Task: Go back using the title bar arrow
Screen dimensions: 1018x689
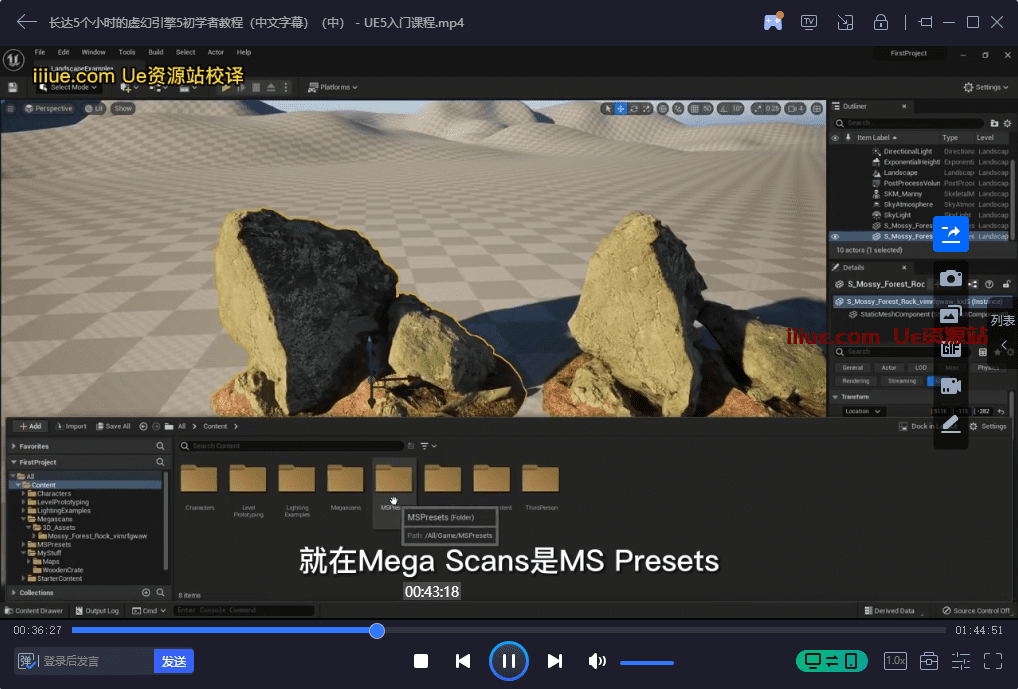Action: pos(27,22)
